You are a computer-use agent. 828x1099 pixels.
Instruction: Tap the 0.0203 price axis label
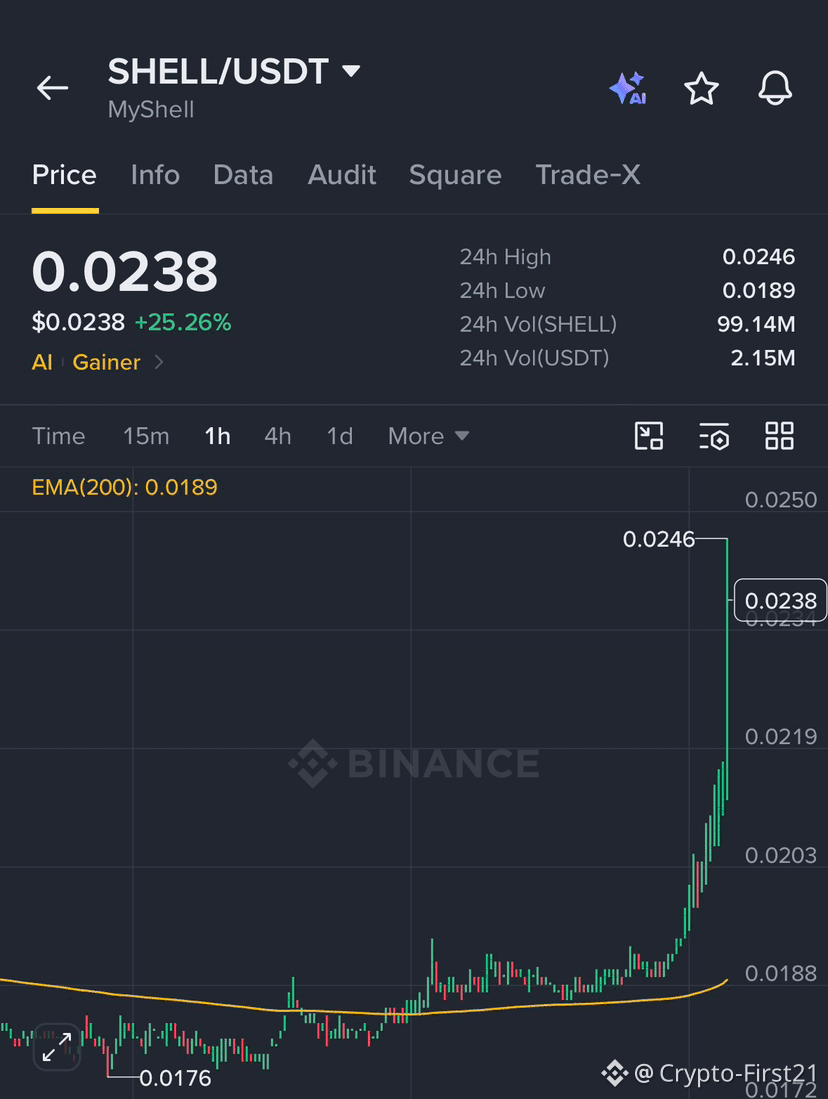780,855
